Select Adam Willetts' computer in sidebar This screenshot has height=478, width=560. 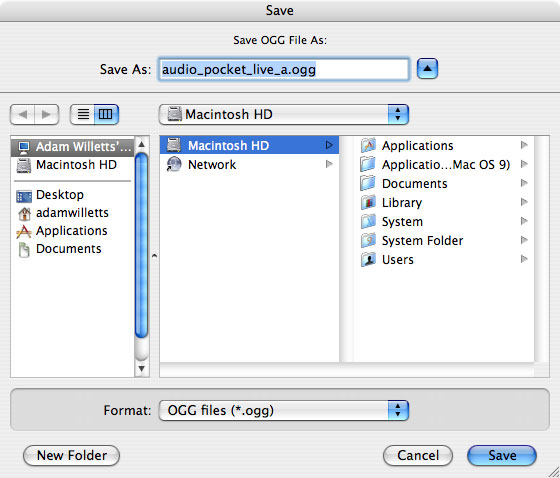[72, 146]
